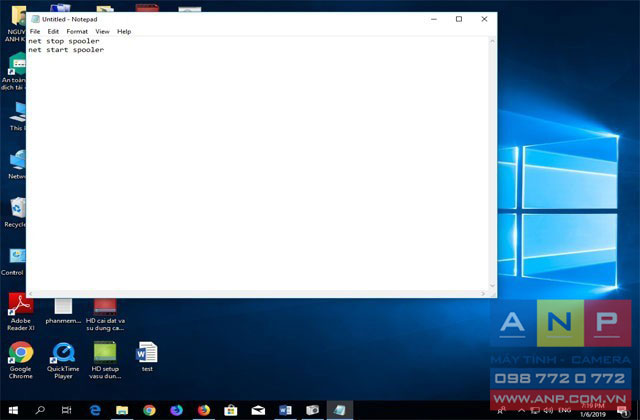Minimize the Notepad window

[434, 19]
